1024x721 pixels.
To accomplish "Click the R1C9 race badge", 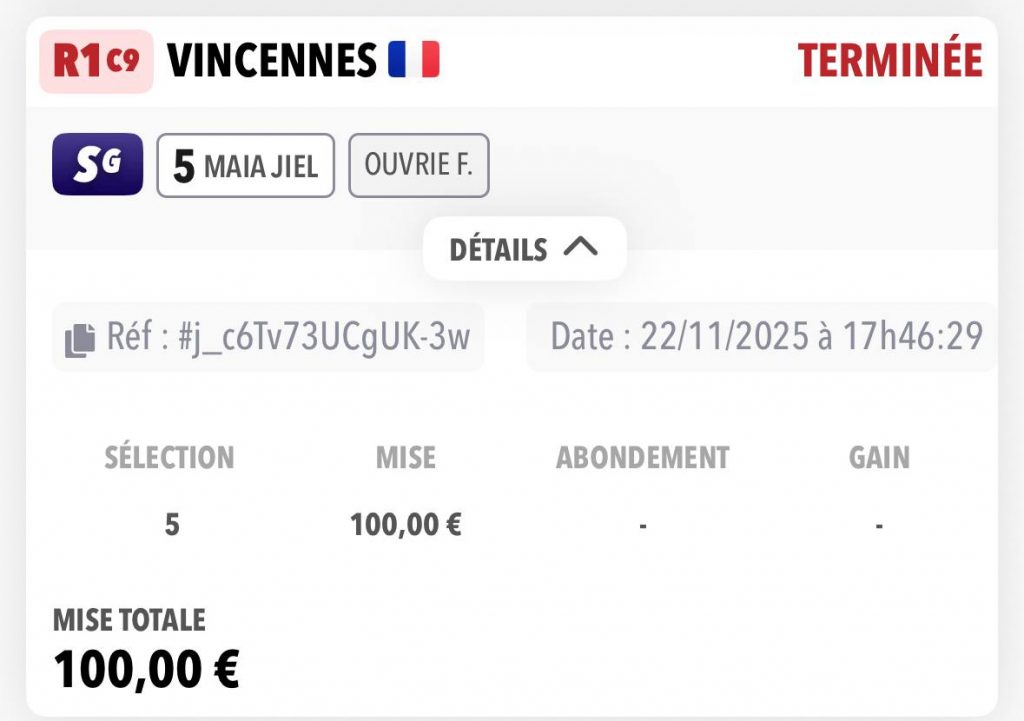I will tap(96, 62).
